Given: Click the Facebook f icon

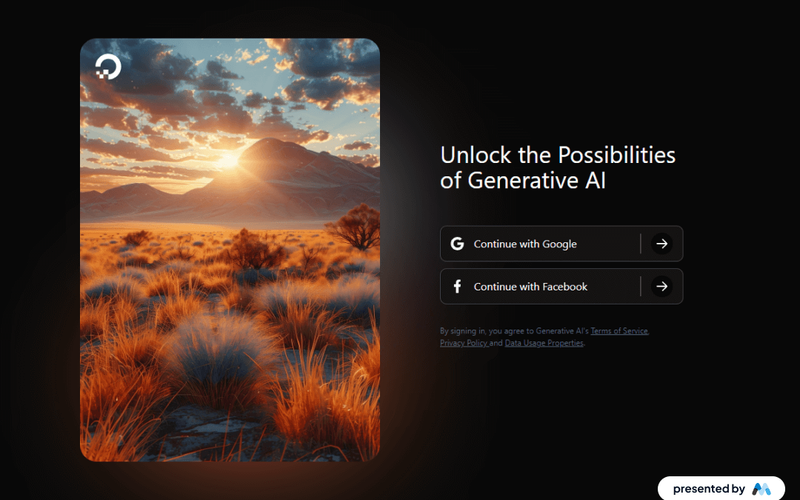Looking at the screenshot, I should click(457, 286).
